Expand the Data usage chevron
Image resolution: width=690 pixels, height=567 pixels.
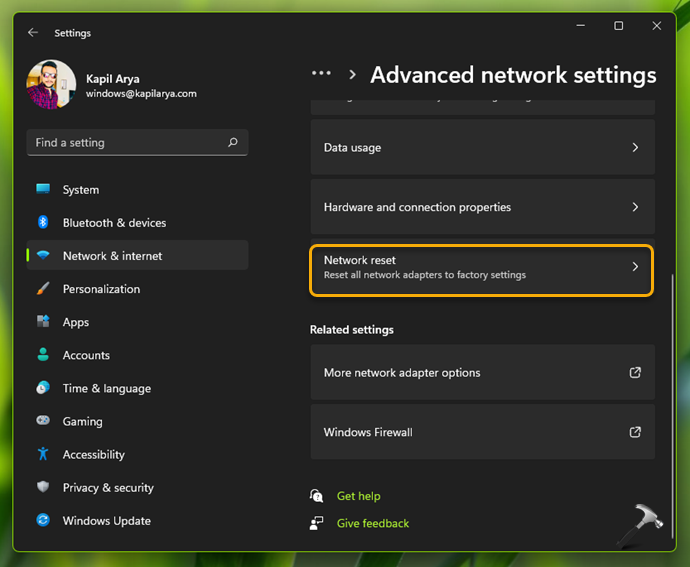pos(635,147)
